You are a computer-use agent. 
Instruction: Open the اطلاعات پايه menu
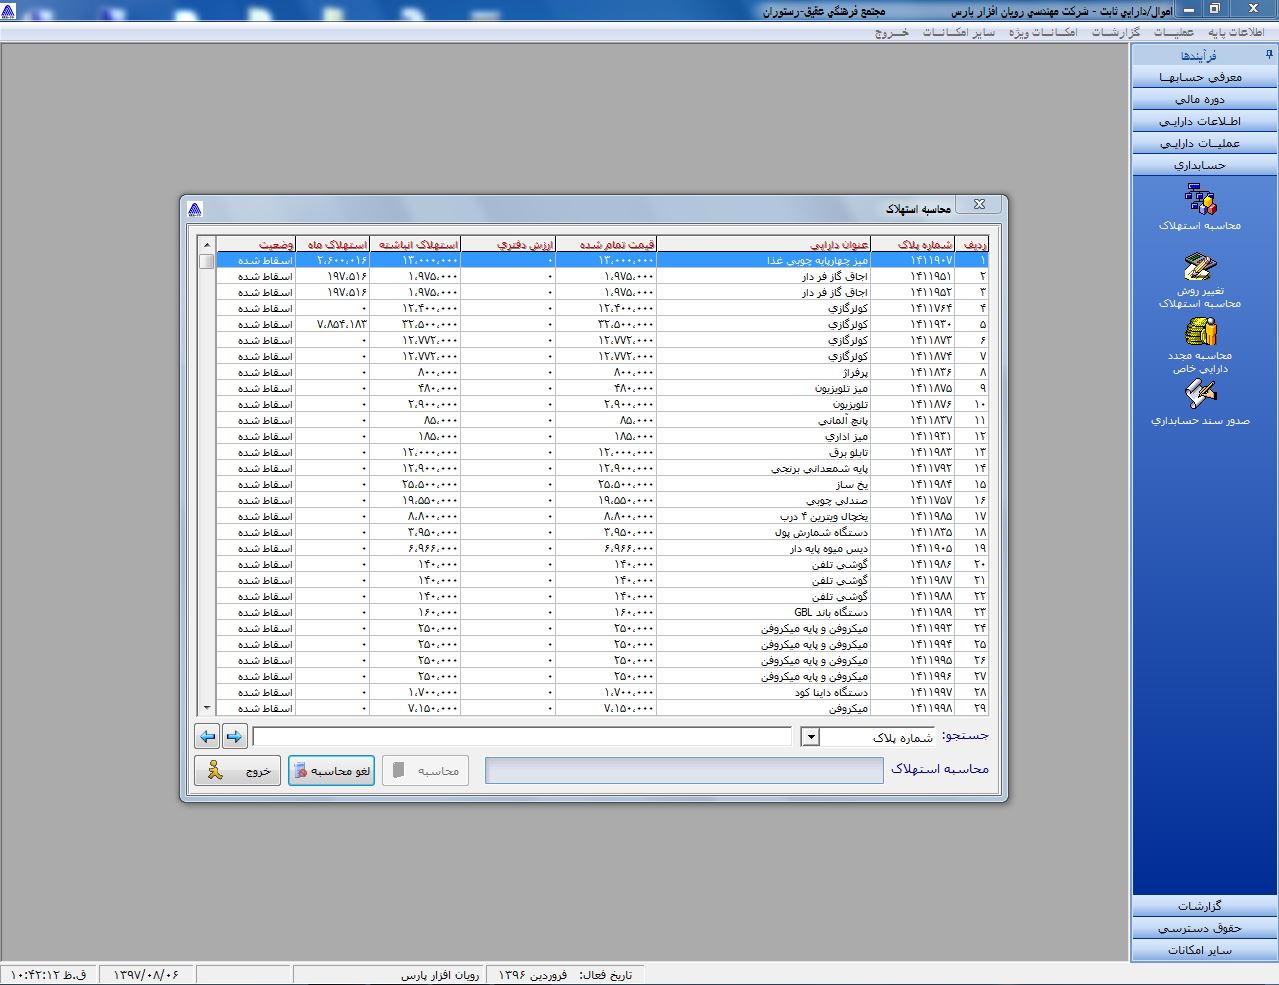tap(1235, 32)
